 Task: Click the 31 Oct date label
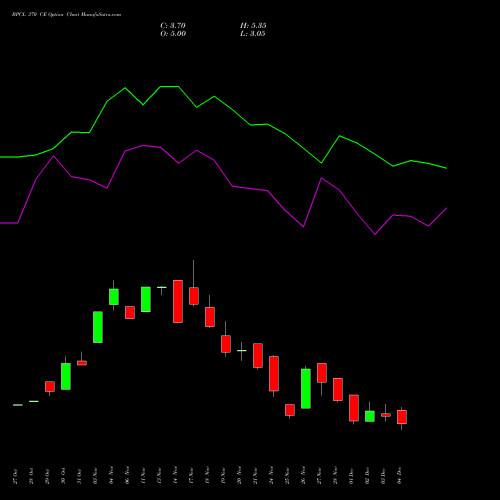point(79,476)
